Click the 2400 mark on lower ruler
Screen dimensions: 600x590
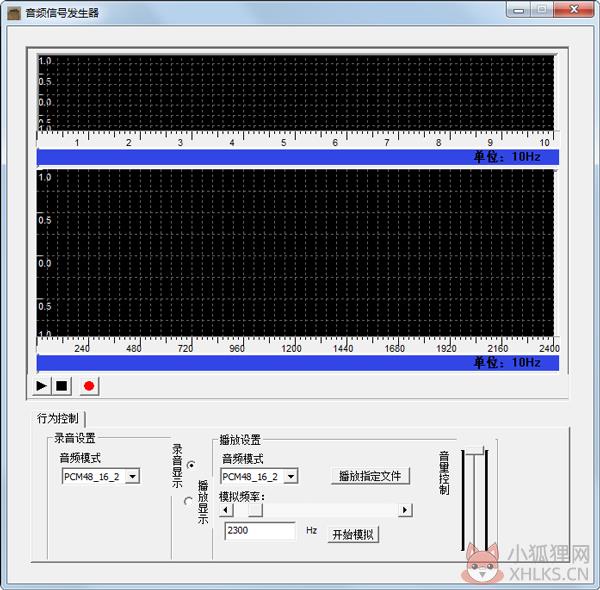[549, 349]
